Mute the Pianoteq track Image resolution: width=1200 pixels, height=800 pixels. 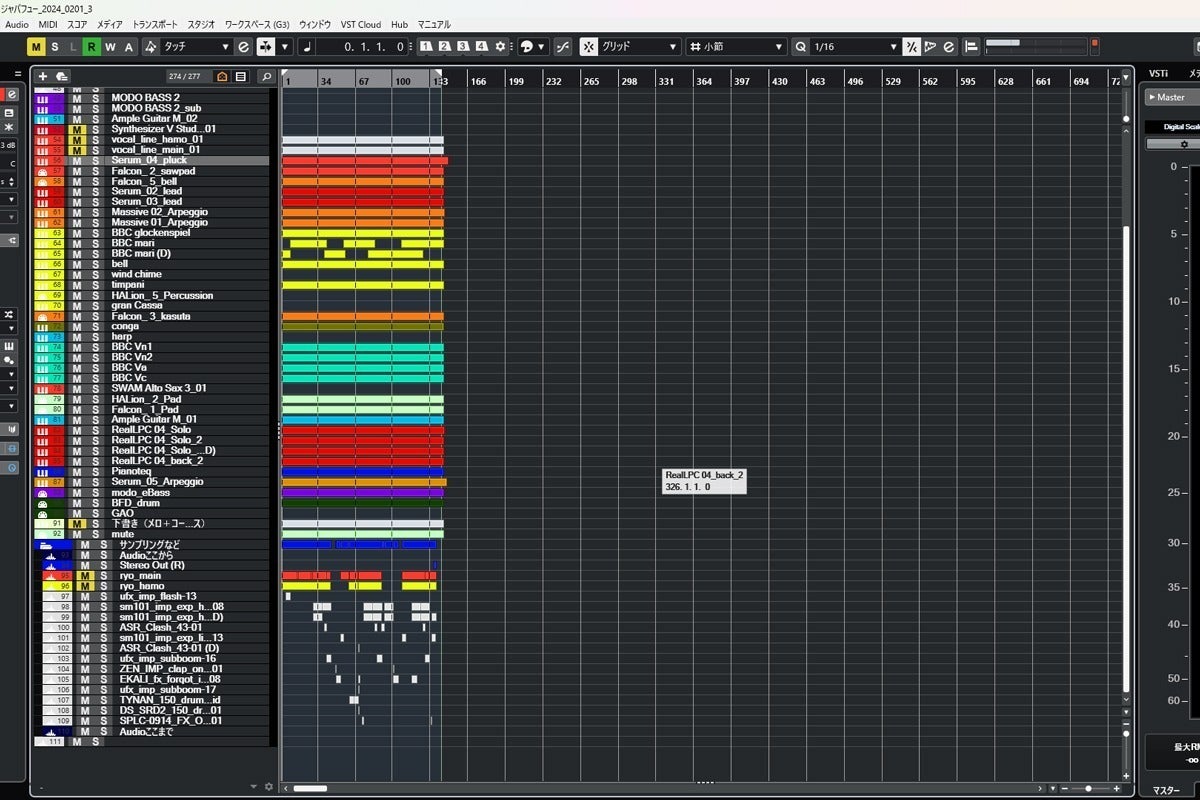[76, 471]
